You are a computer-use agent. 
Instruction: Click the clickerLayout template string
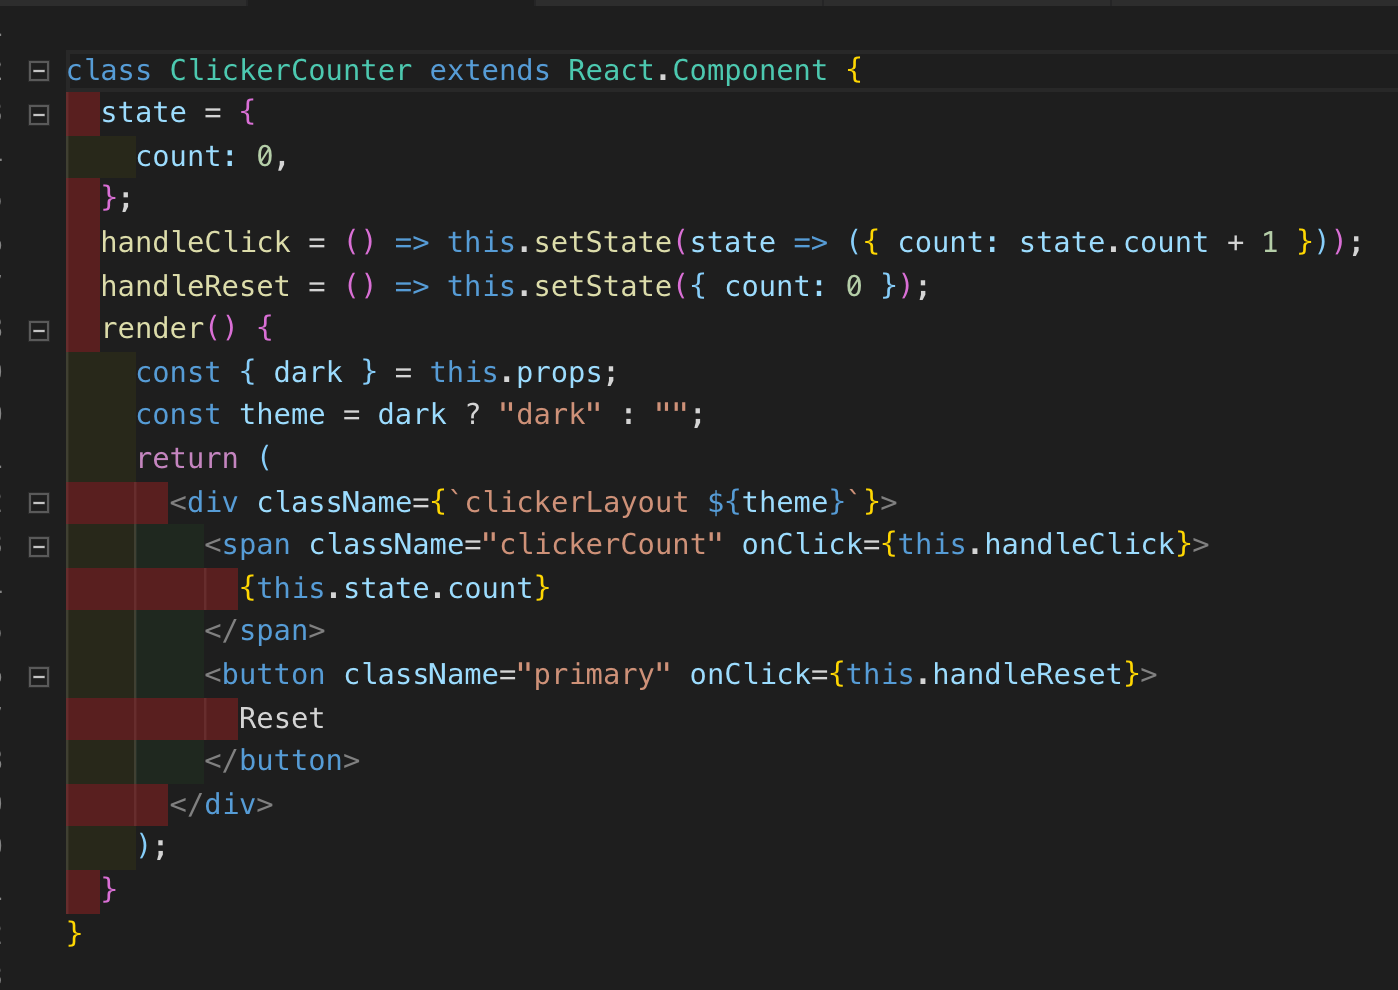(x=576, y=501)
